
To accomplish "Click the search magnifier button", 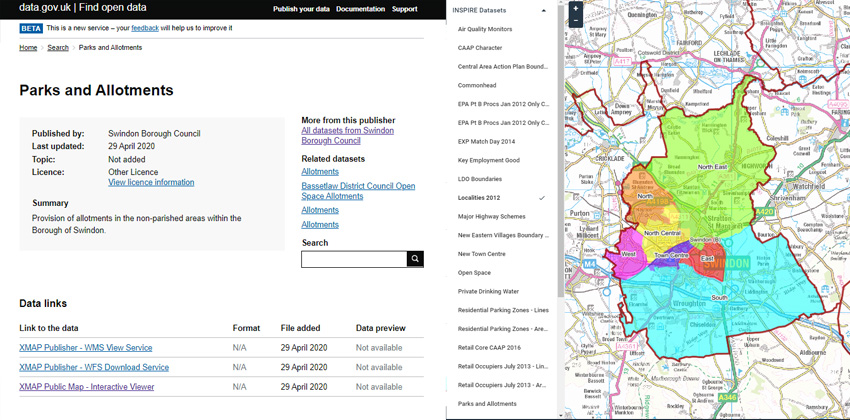I will (x=415, y=259).
